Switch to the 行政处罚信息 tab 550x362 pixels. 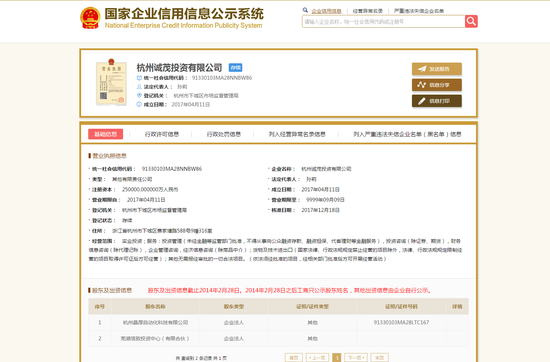coord(224,134)
